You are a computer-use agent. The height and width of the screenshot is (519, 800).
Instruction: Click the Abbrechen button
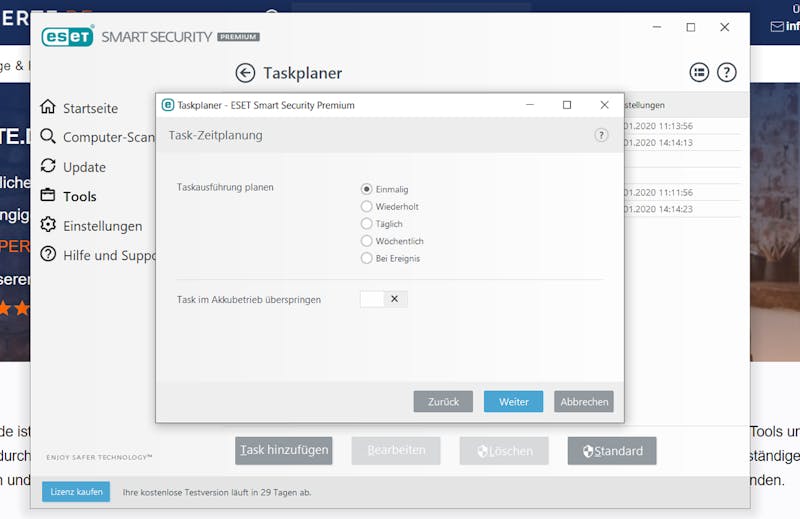(x=584, y=402)
